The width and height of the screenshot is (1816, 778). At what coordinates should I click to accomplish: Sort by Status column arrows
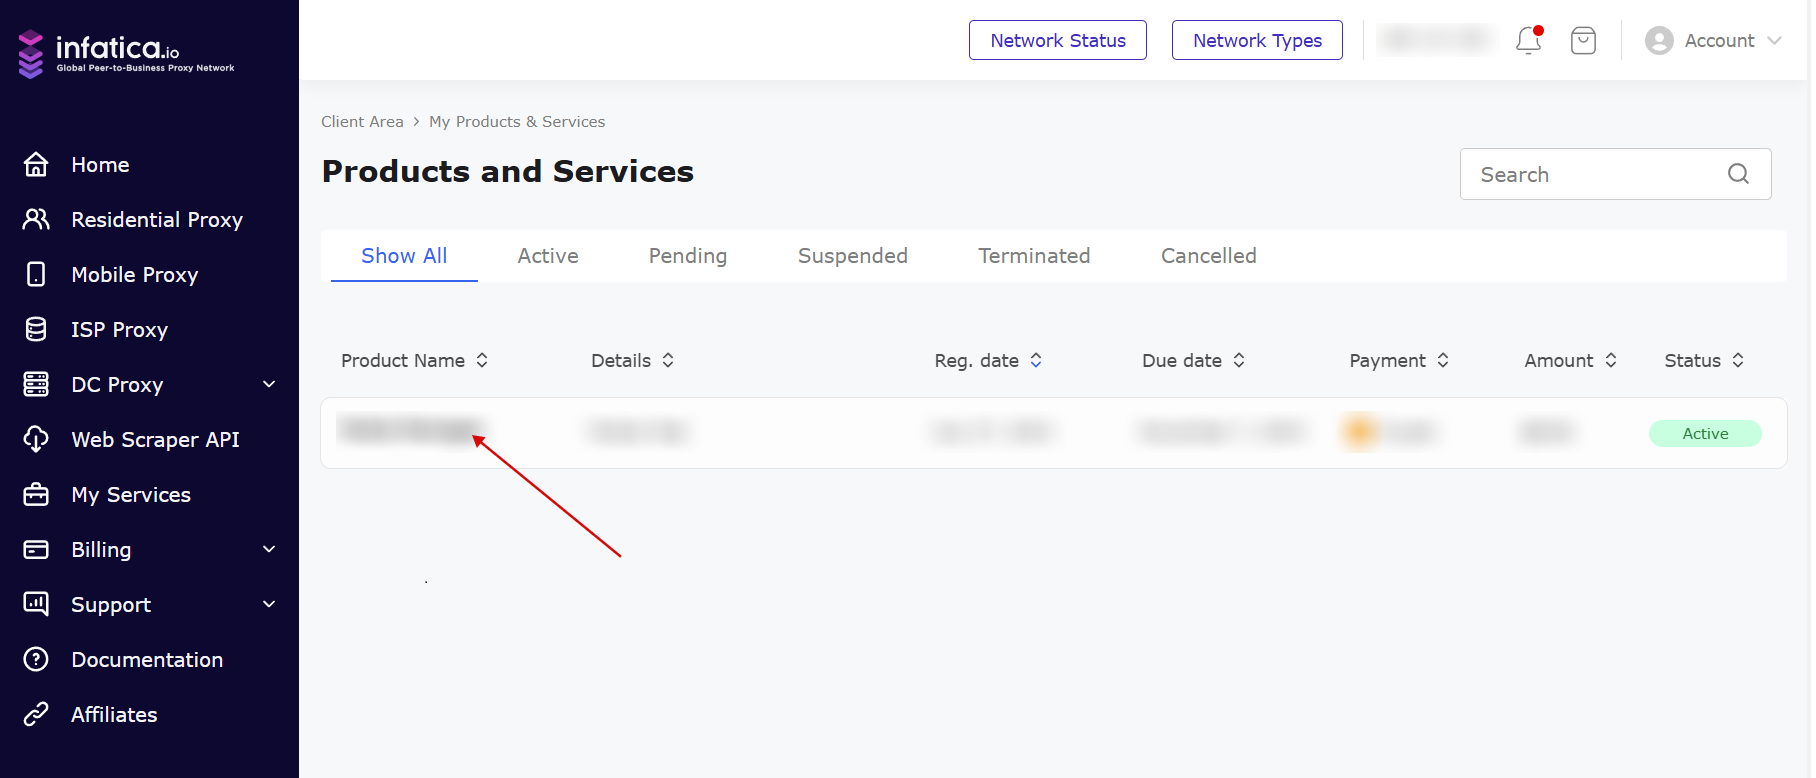1738,360
